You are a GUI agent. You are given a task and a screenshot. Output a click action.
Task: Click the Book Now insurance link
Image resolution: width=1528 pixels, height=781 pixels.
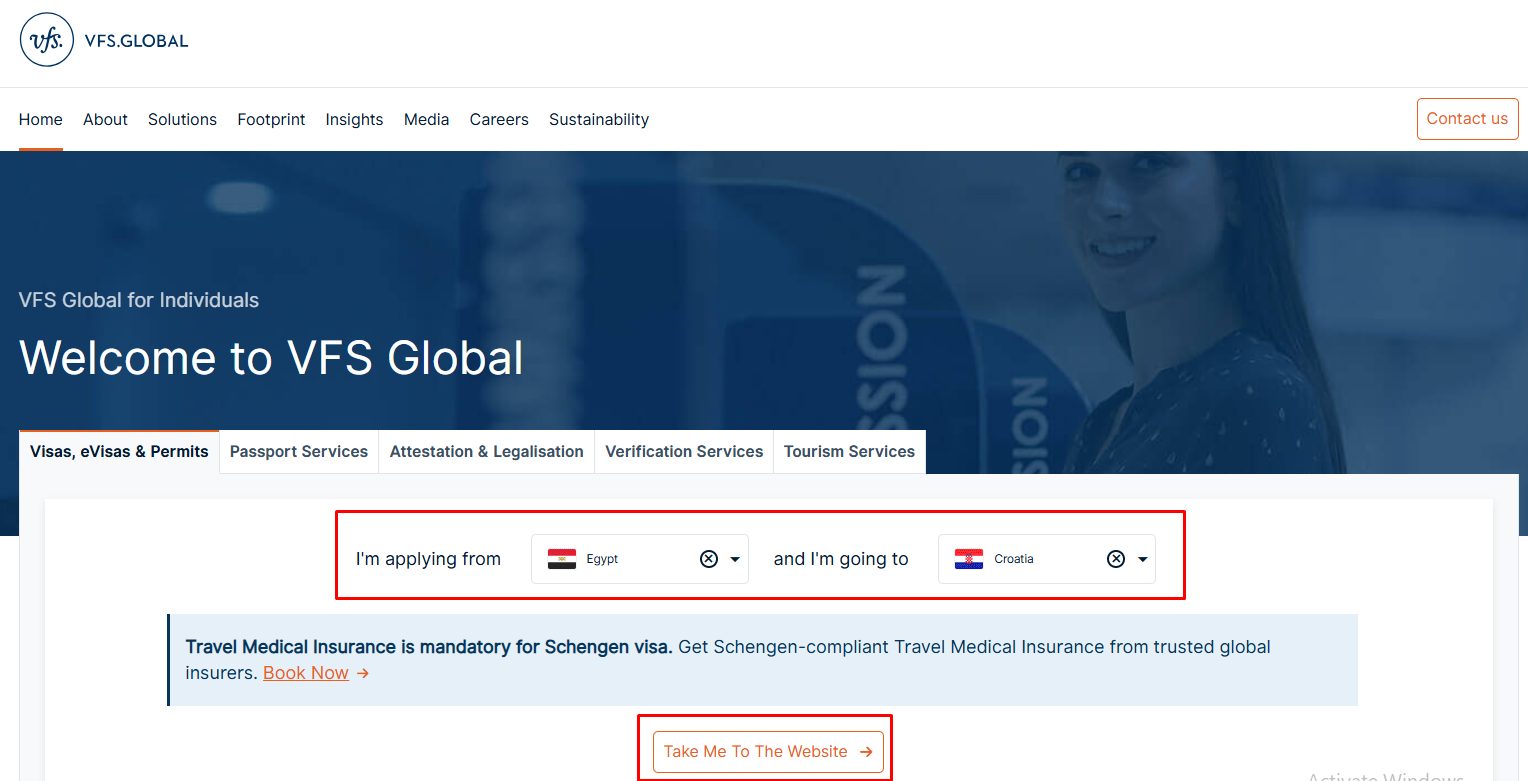click(x=306, y=673)
